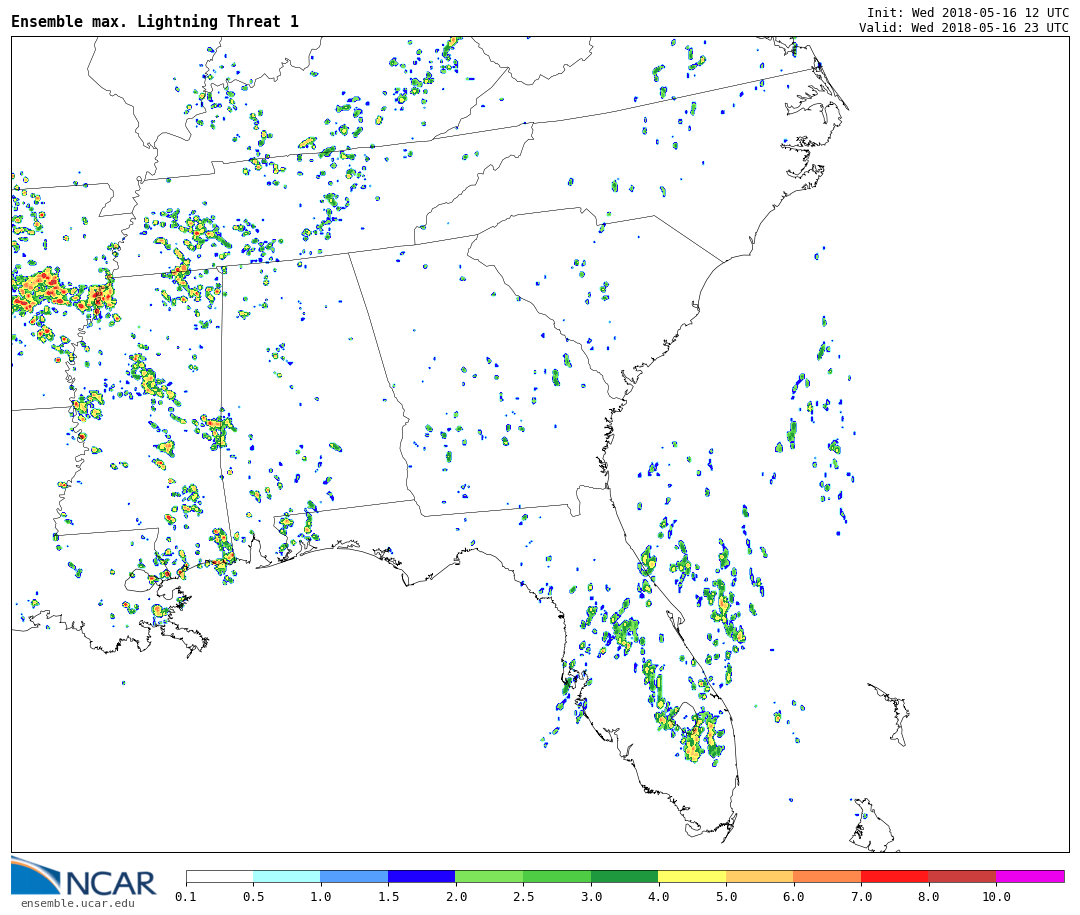Click the bright red 7.0–8.0 color segment

[894, 876]
